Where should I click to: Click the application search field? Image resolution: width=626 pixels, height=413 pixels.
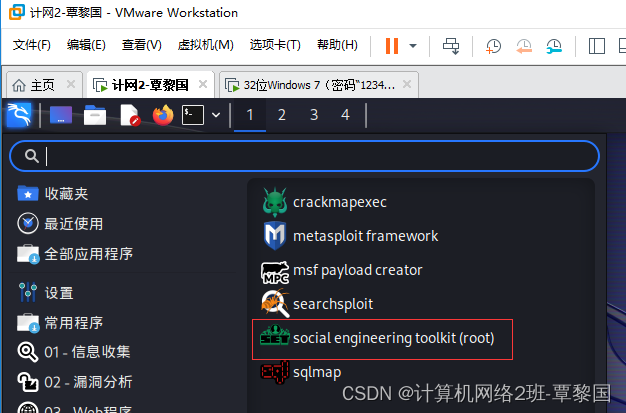(x=304, y=156)
